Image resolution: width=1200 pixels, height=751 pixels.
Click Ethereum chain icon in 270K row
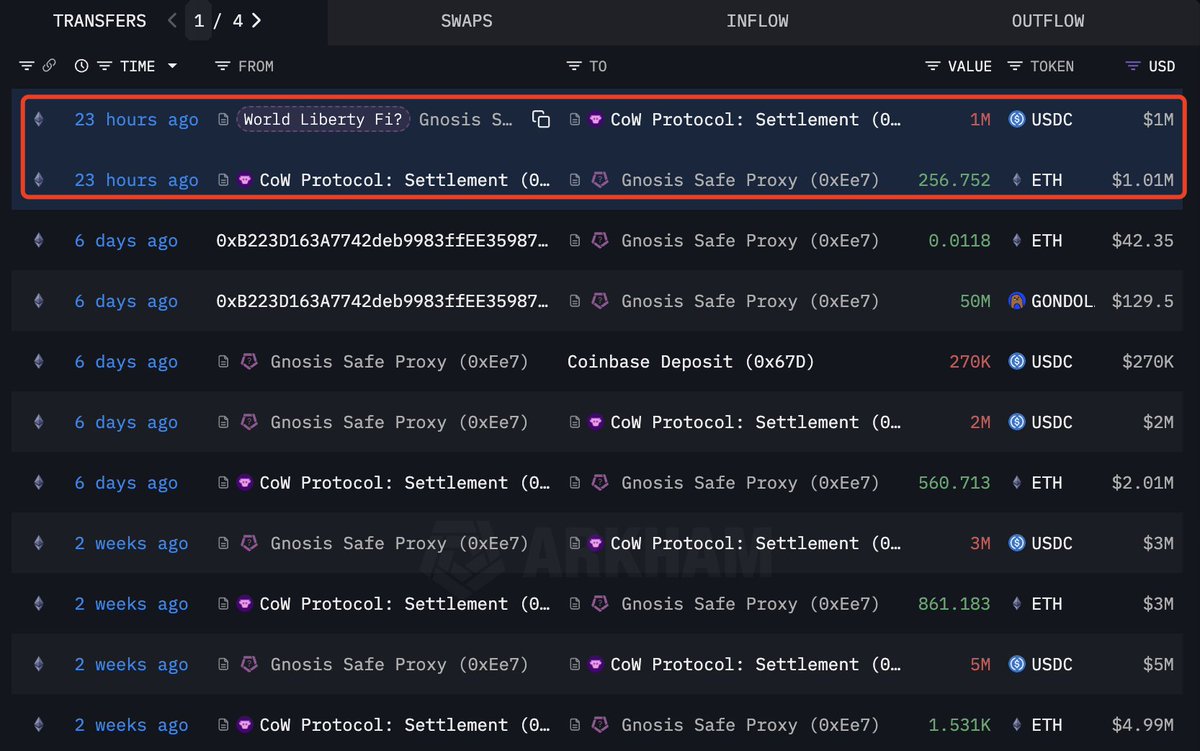click(39, 362)
